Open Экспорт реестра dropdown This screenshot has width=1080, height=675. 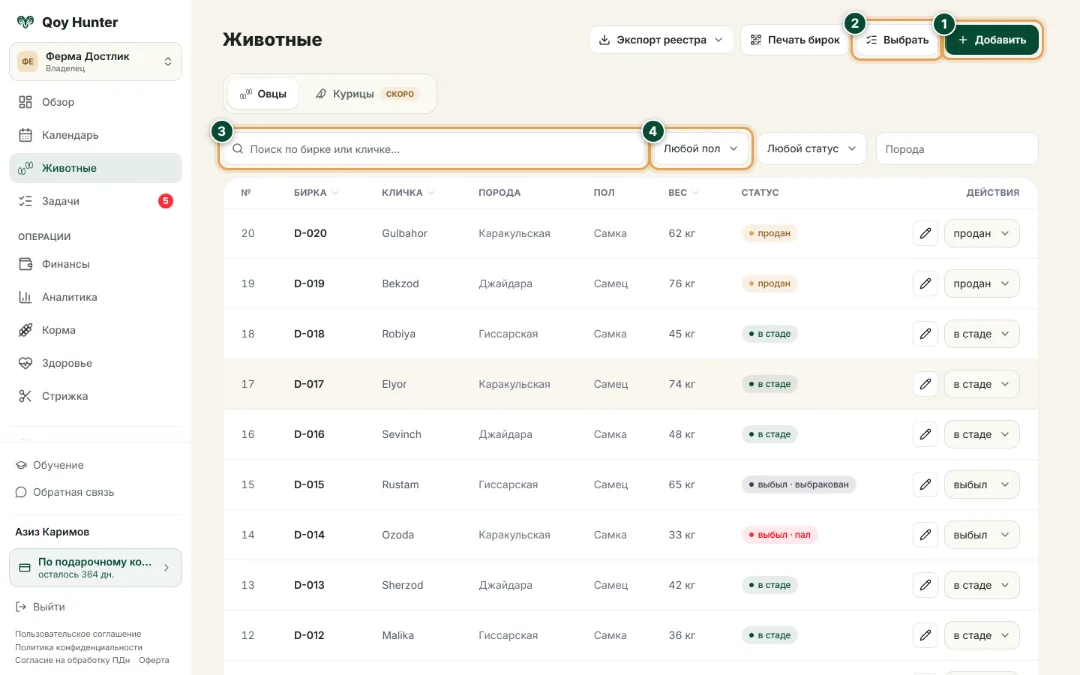pyautogui.click(x=661, y=40)
